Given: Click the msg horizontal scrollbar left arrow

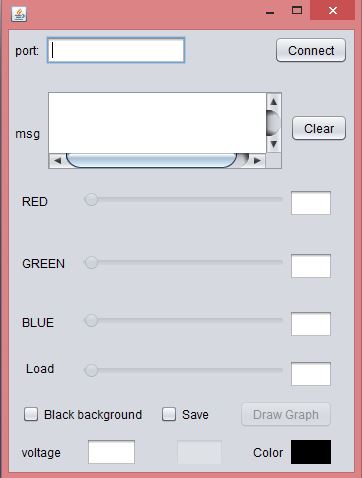Looking at the screenshot, I should tap(57, 161).
